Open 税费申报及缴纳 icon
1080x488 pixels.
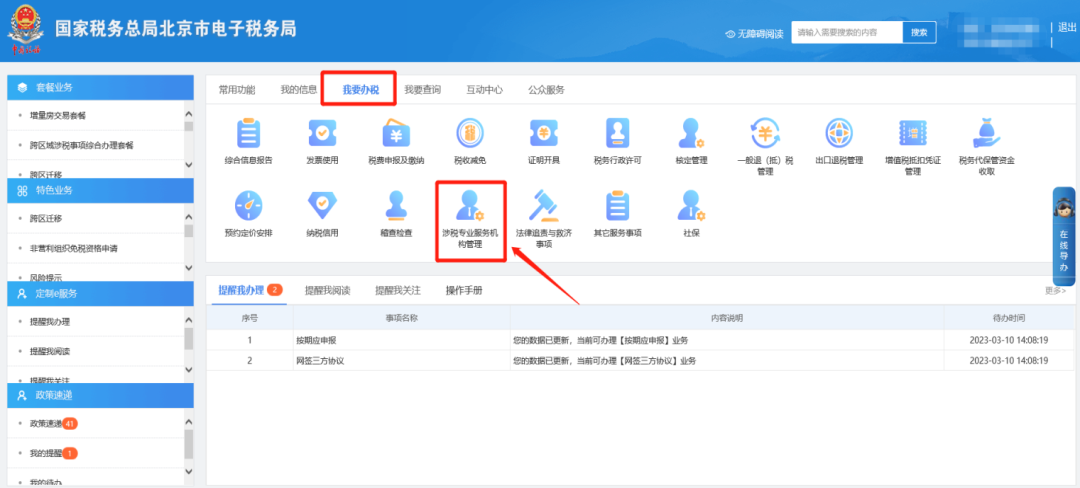(396, 134)
